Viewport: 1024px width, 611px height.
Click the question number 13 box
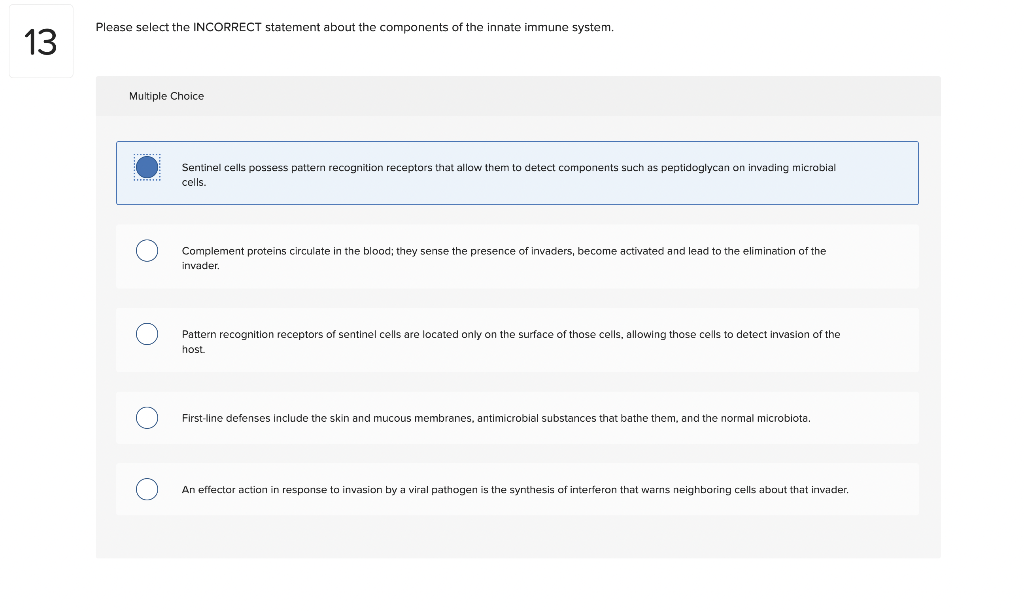tap(41, 41)
